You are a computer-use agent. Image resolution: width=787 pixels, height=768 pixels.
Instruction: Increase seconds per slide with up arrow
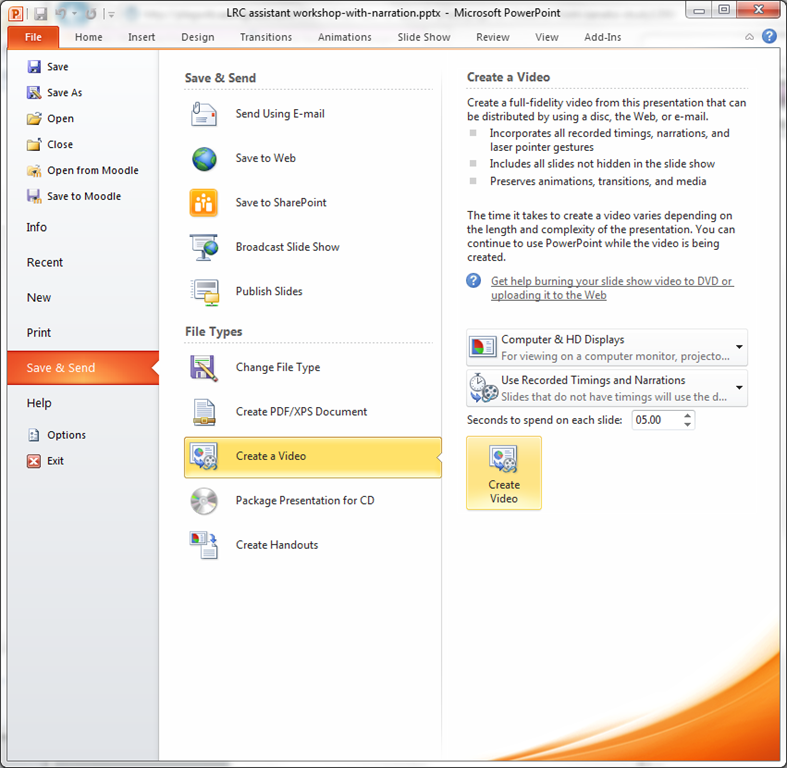coord(687,415)
